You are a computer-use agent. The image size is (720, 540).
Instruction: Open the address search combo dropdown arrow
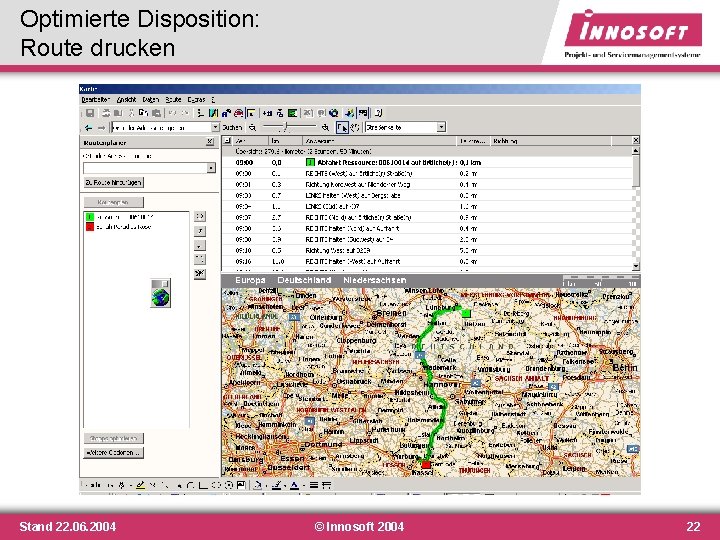(215, 127)
